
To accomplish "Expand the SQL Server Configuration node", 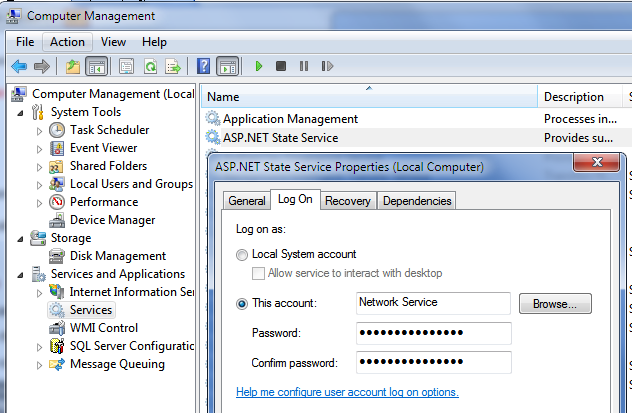I will (x=39, y=347).
